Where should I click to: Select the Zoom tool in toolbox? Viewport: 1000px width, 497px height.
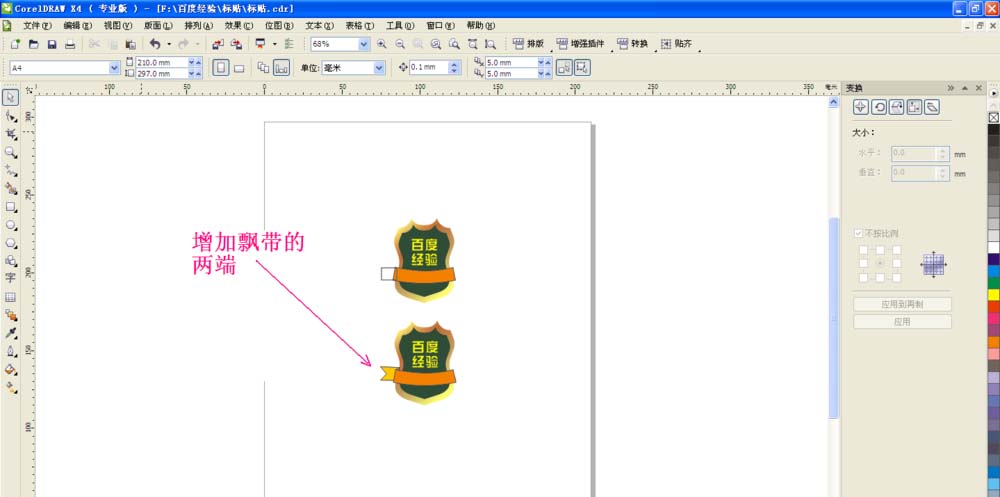click(x=11, y=152)
